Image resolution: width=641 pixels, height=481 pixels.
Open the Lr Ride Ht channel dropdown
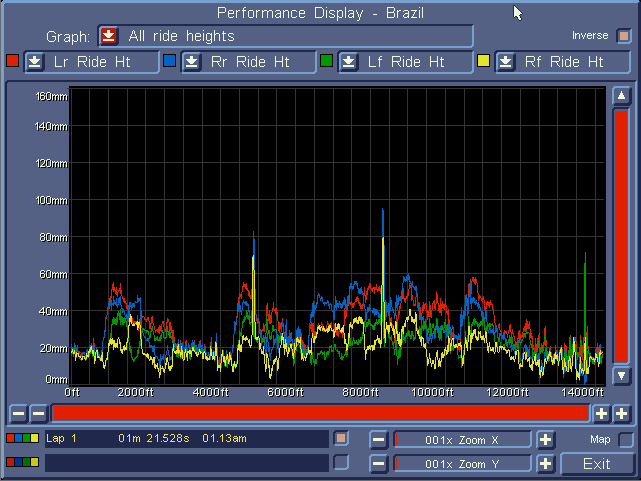tap(35, 62)
